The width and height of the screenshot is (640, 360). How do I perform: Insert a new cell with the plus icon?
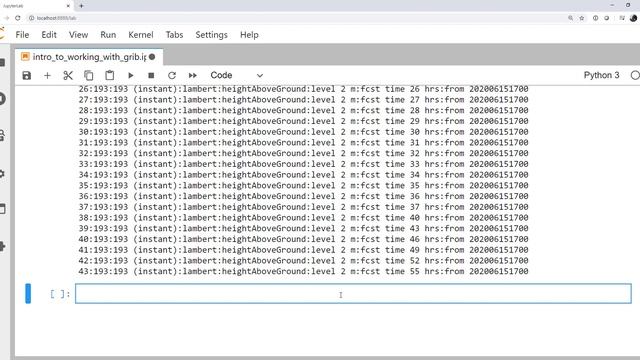click(47, 76)
